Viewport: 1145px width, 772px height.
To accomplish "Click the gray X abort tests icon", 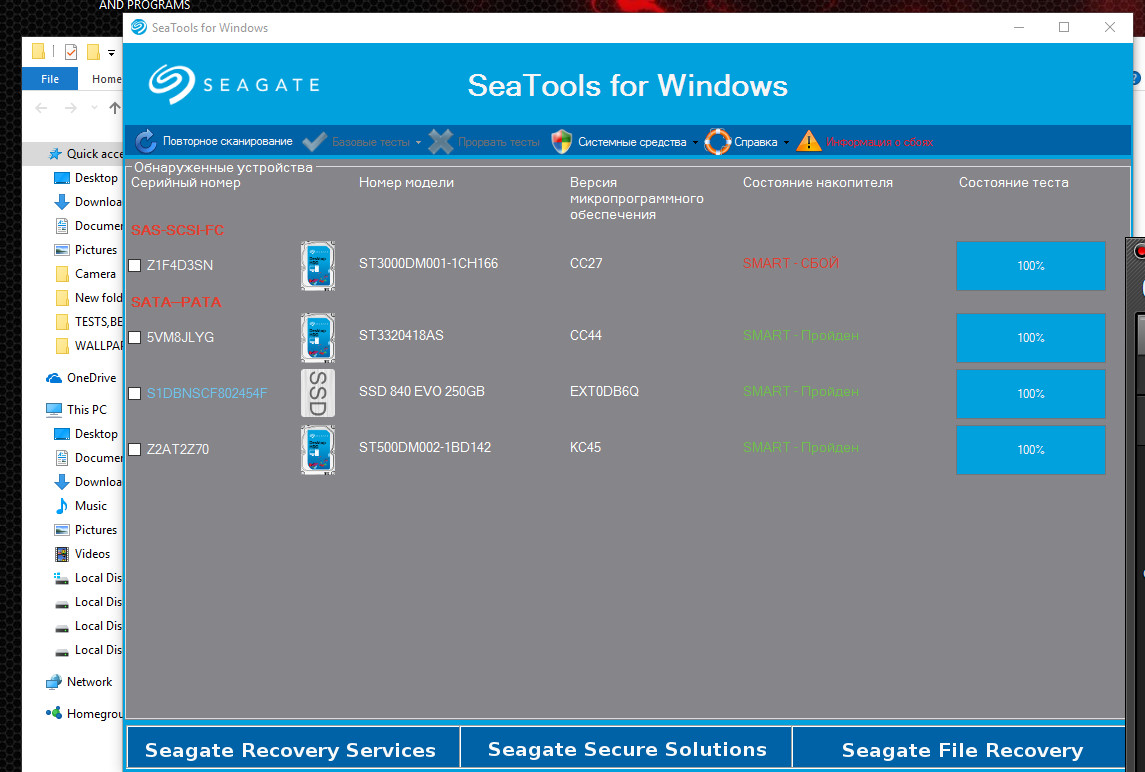I will click(x=440, y=142).
